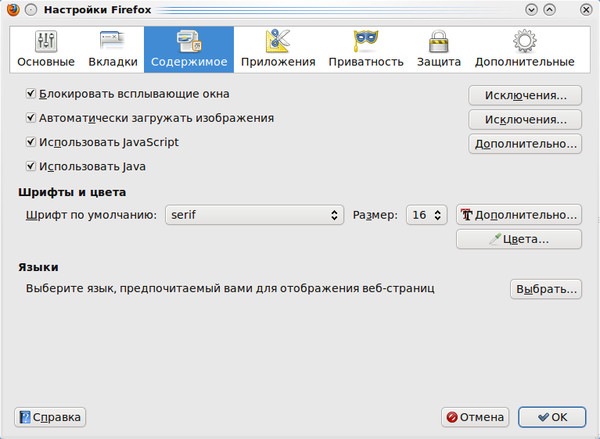Maximize window with up-chevron button
The height and width of the screenshot is (439, 600).
[x=549, y=10]
